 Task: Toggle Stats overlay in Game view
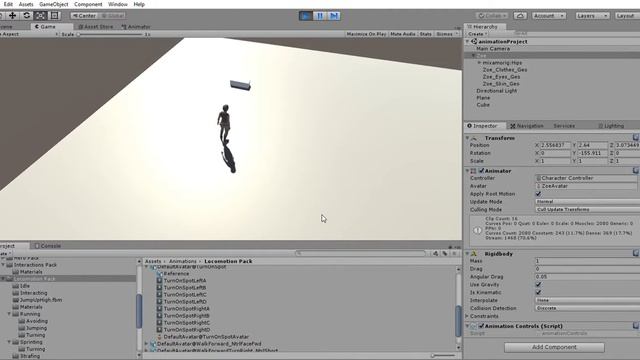click(x=425, y=34)
